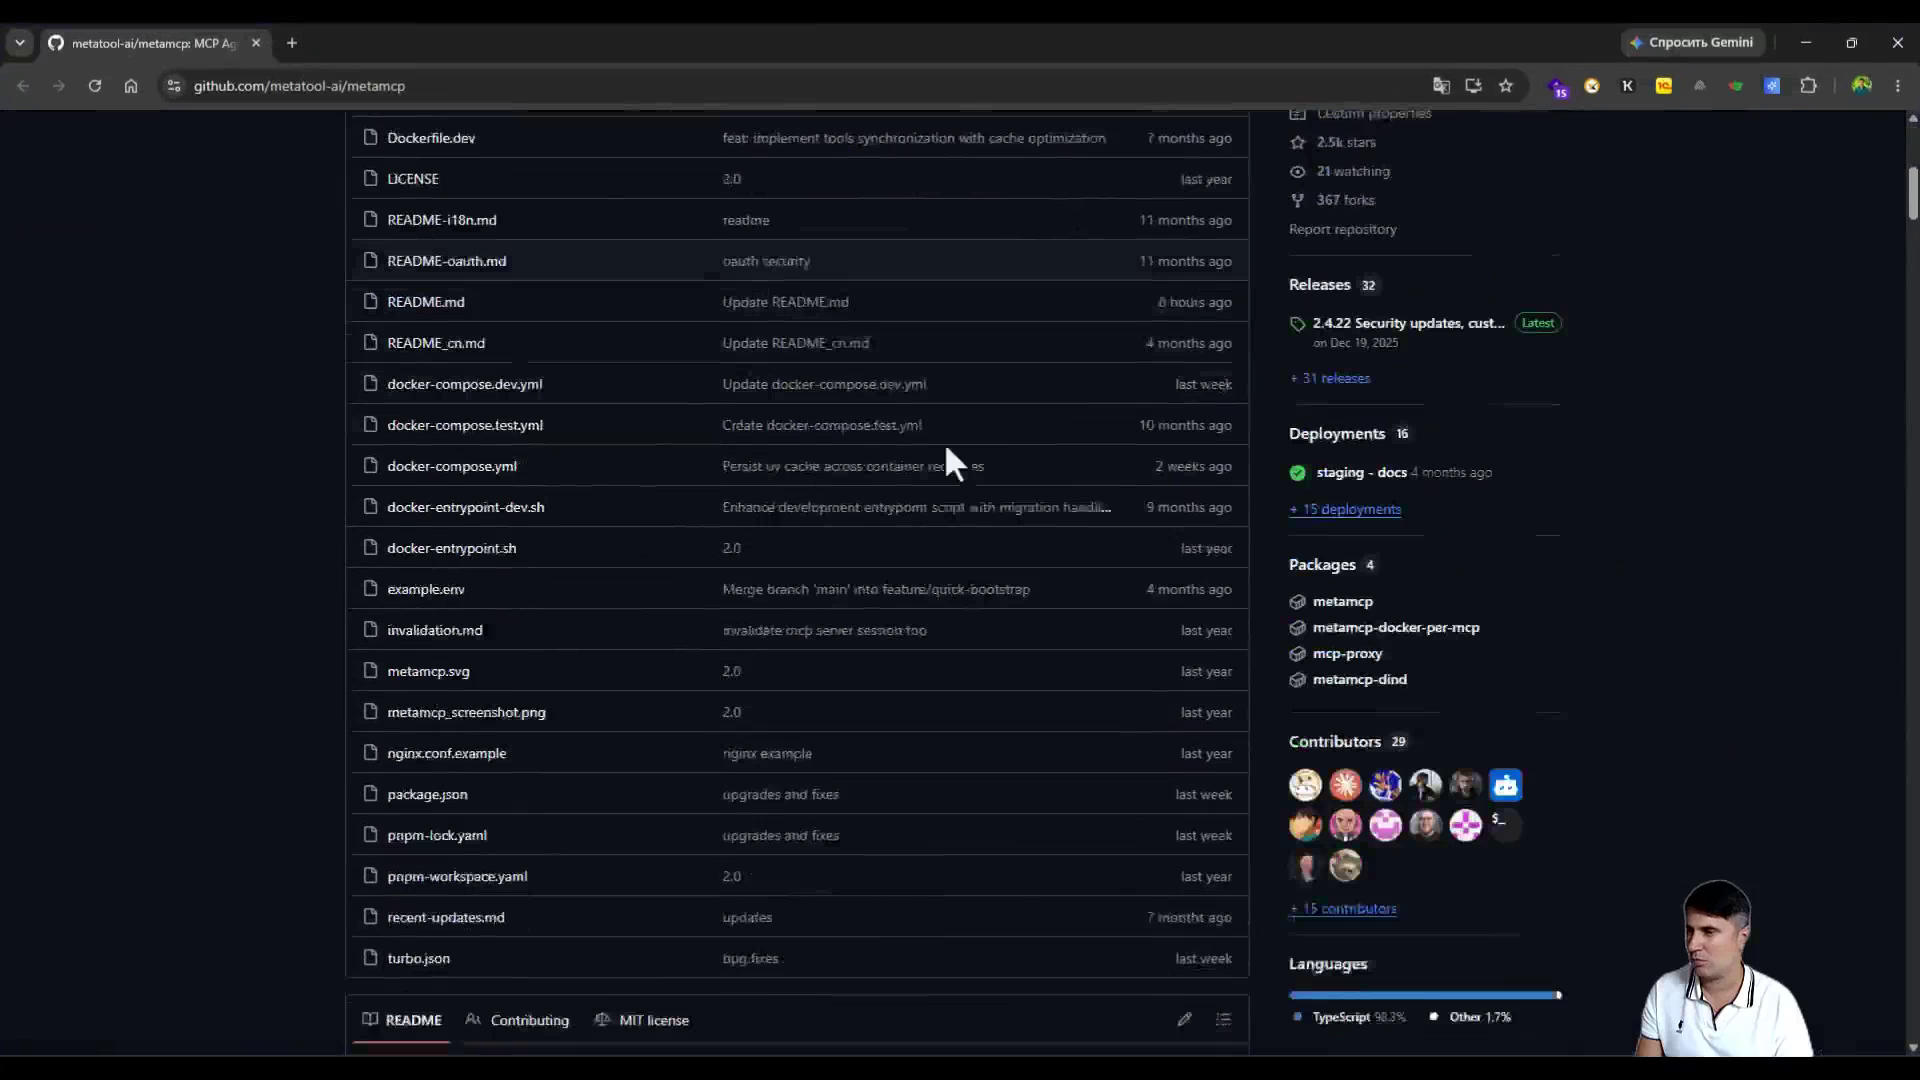Open README-i18n.md
The width and height of the screenshot is (1920, 1080).
442,220
